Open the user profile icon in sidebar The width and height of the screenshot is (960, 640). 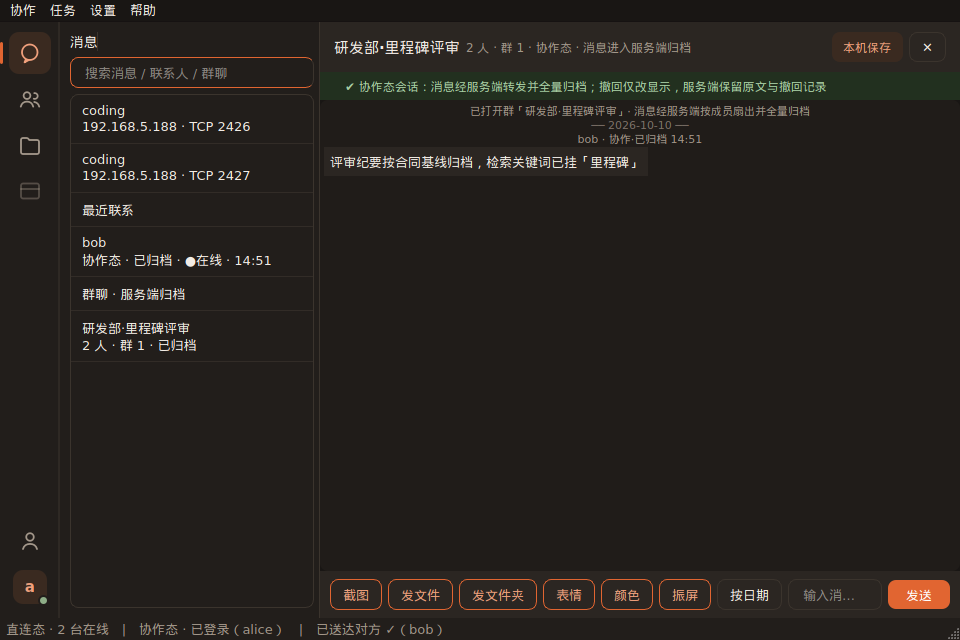[x=29, y=541]
